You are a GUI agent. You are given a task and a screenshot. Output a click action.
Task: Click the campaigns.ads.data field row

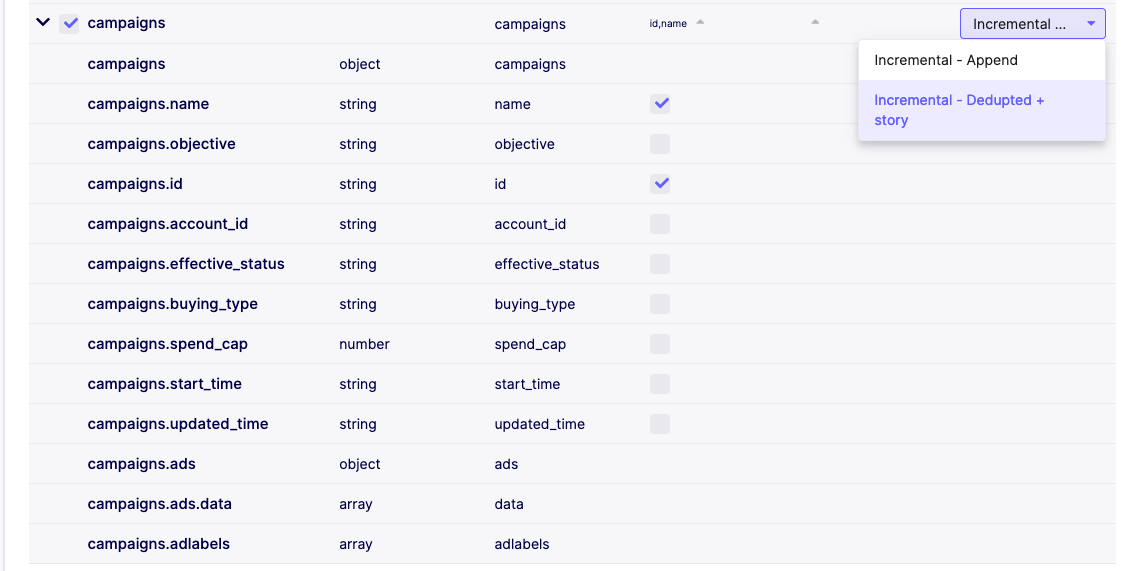click(159, 504)
